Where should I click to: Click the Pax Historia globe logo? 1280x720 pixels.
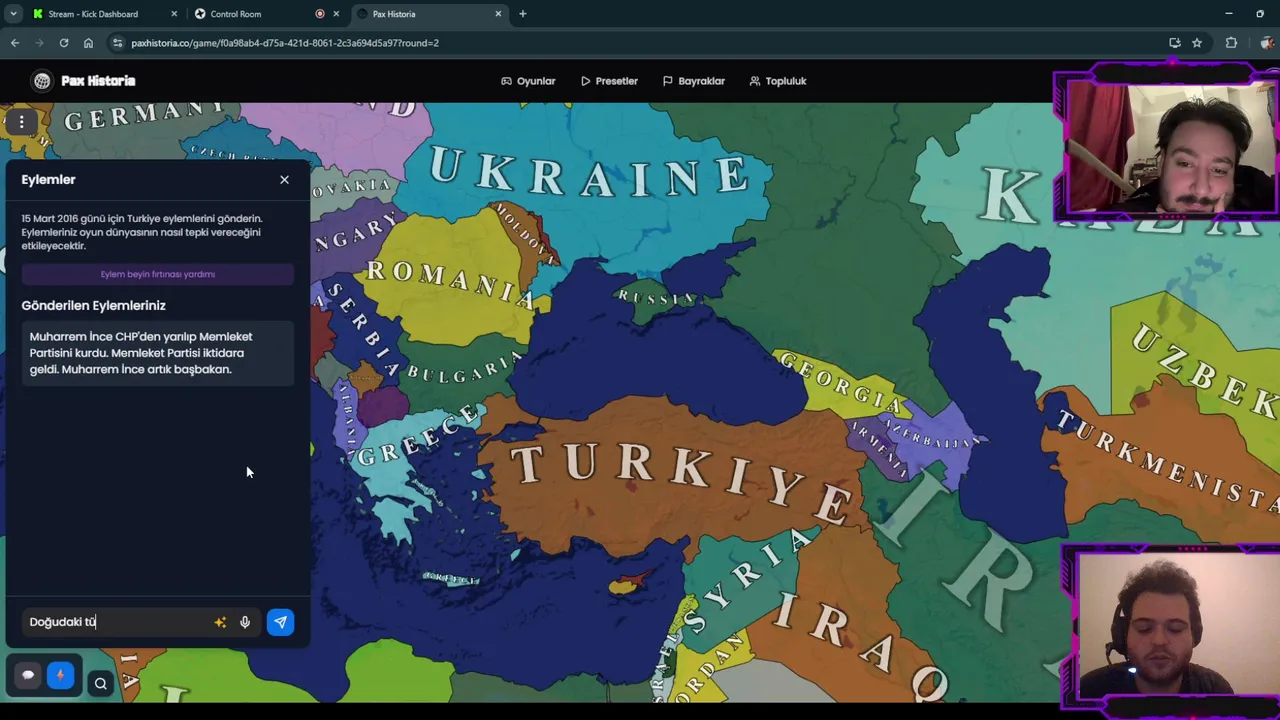pyautogui.click(x=42, y=81)
